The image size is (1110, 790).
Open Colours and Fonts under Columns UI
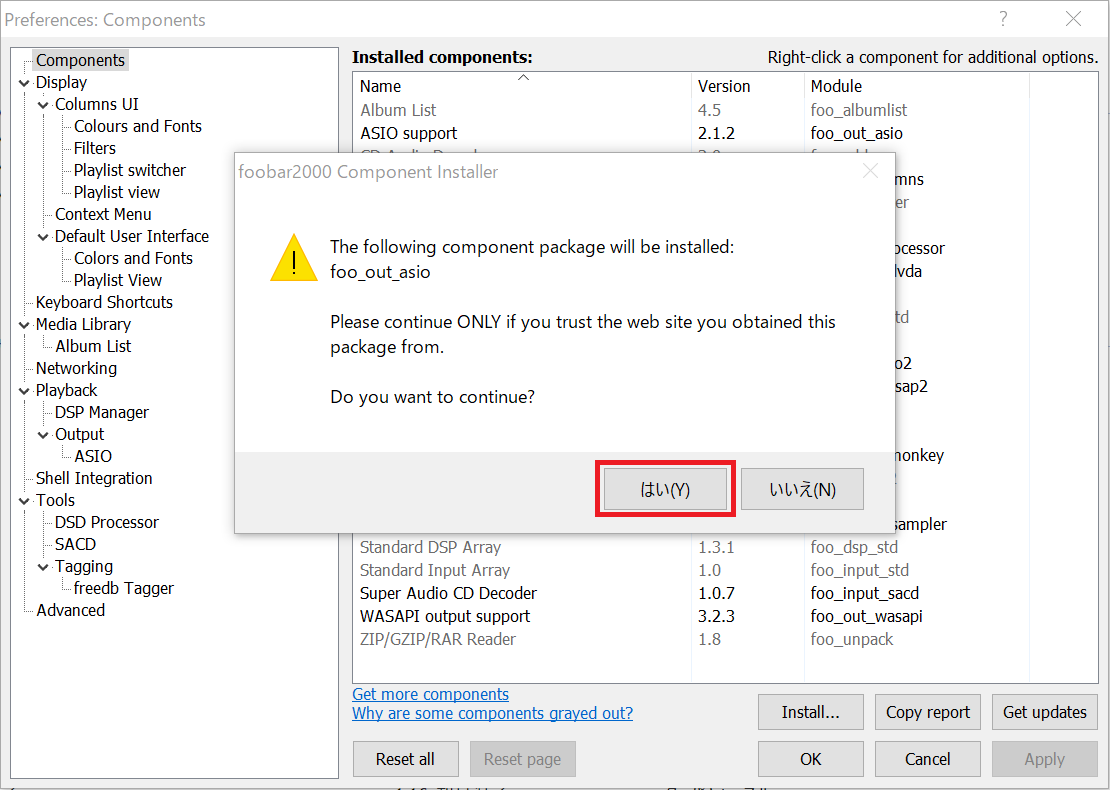point(138,126)
